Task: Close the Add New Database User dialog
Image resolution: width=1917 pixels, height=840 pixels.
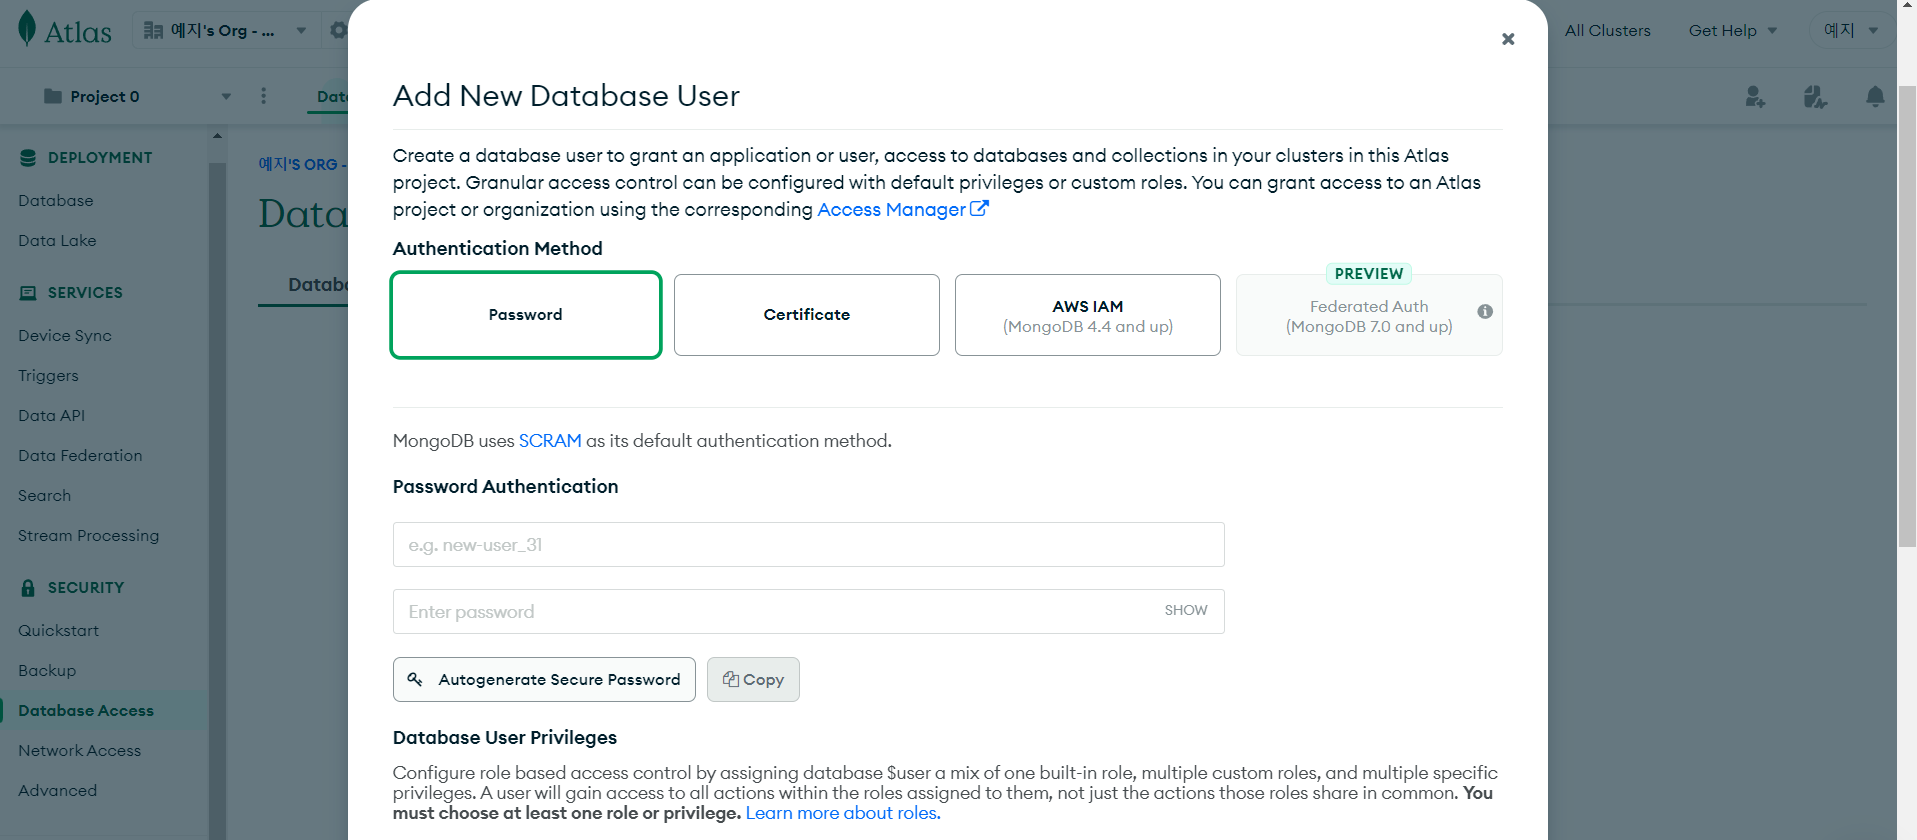Action: 1508,39
